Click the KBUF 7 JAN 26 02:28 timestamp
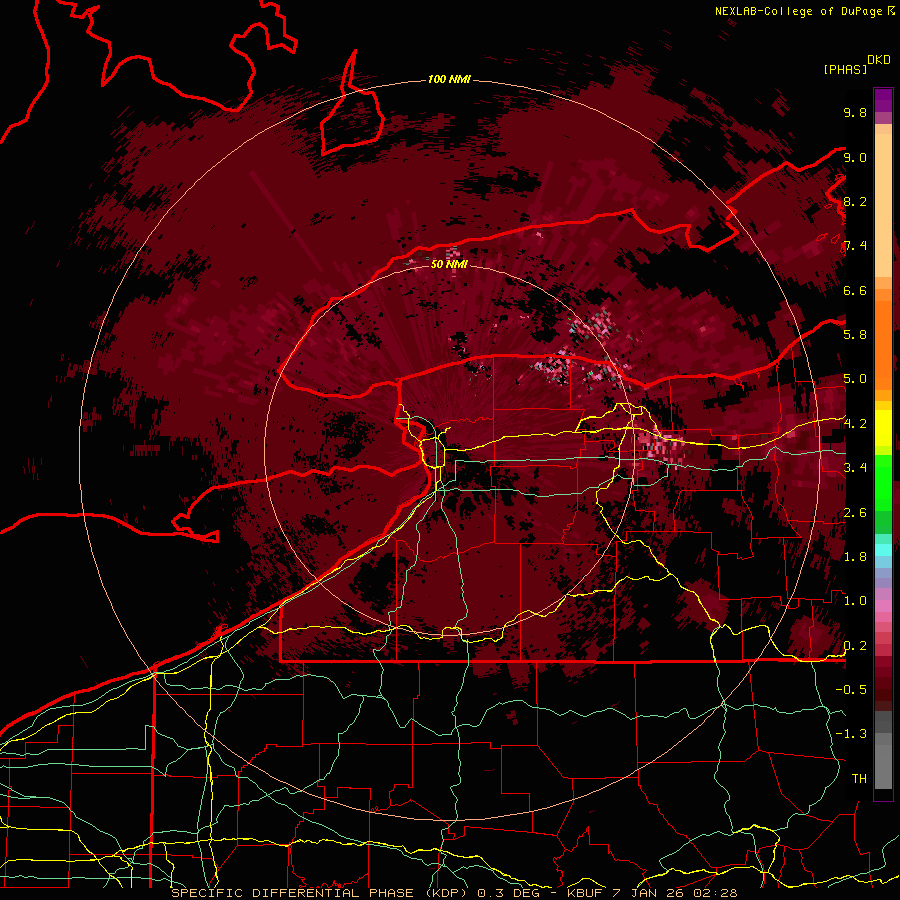 pyautogui.click(x=652, y=893)
